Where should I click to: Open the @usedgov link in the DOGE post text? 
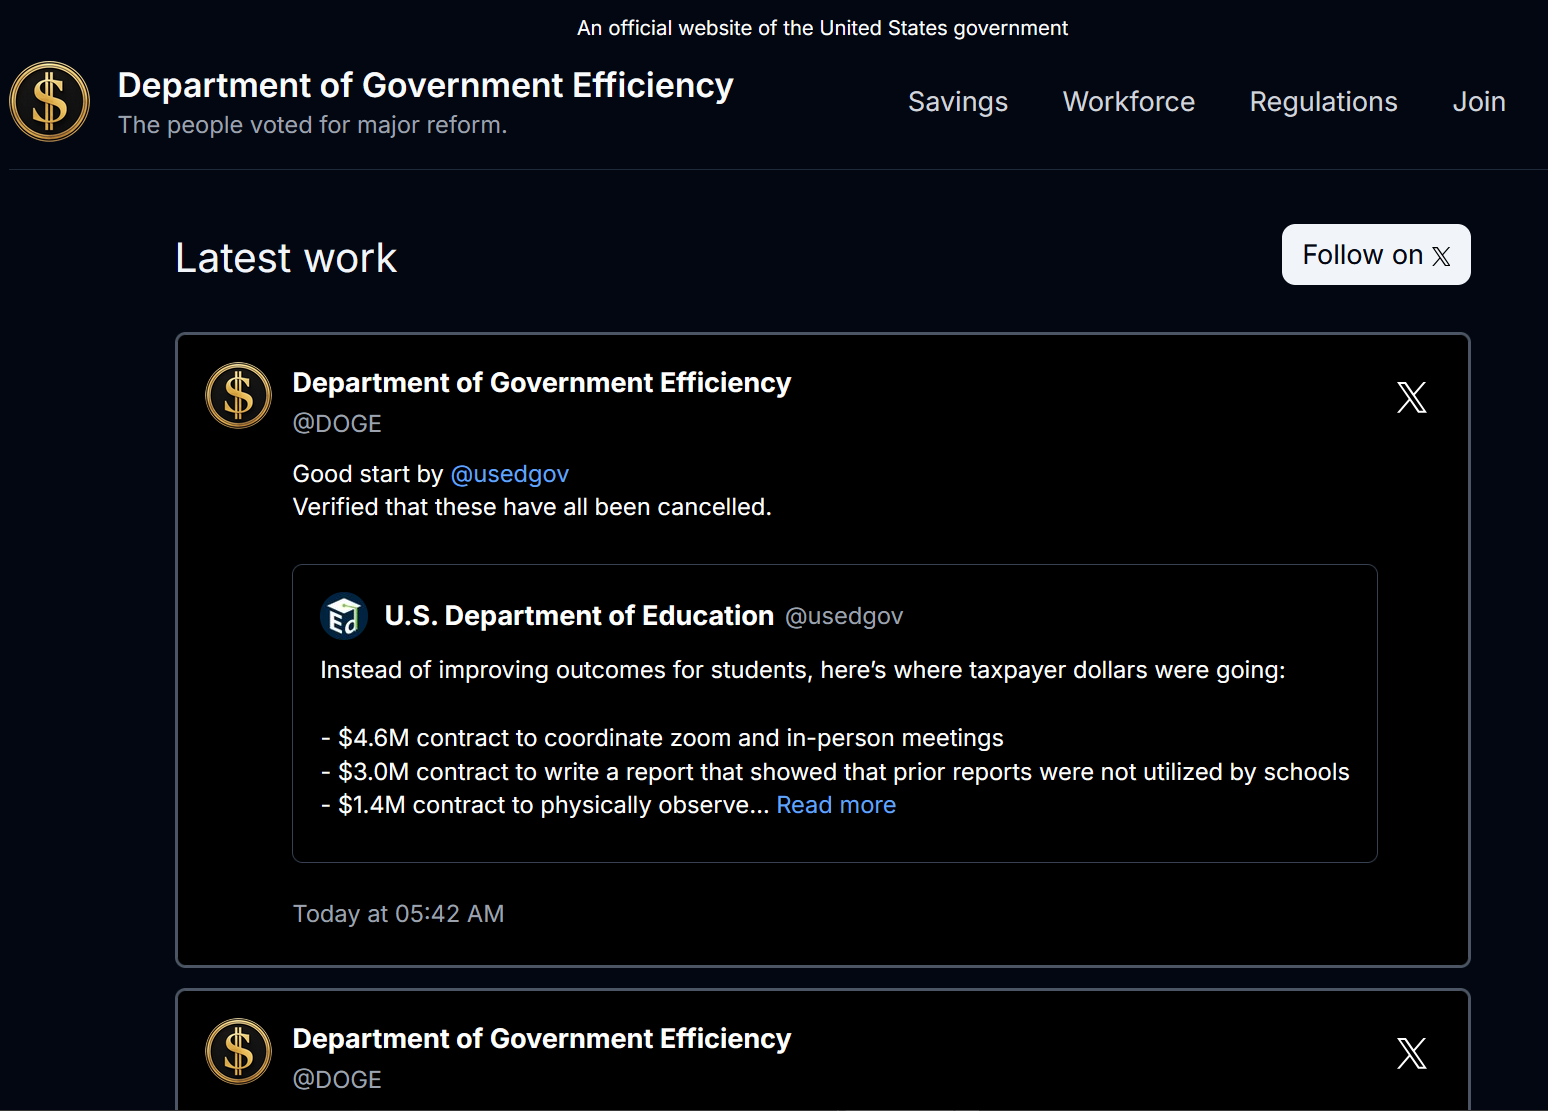tap(510, 473)
